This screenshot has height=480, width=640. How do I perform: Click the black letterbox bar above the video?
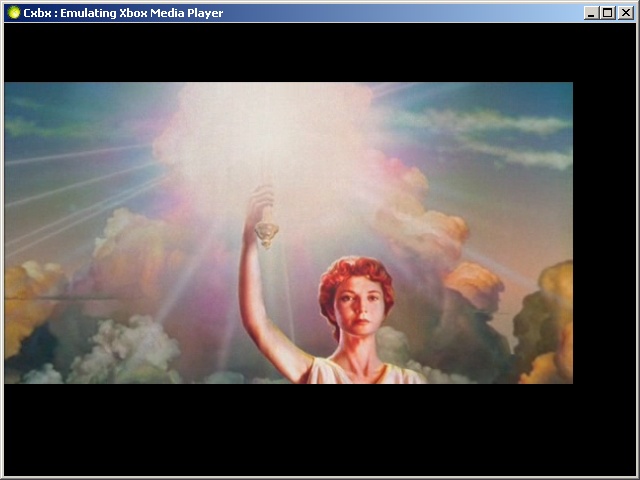(x=300, y=52)
